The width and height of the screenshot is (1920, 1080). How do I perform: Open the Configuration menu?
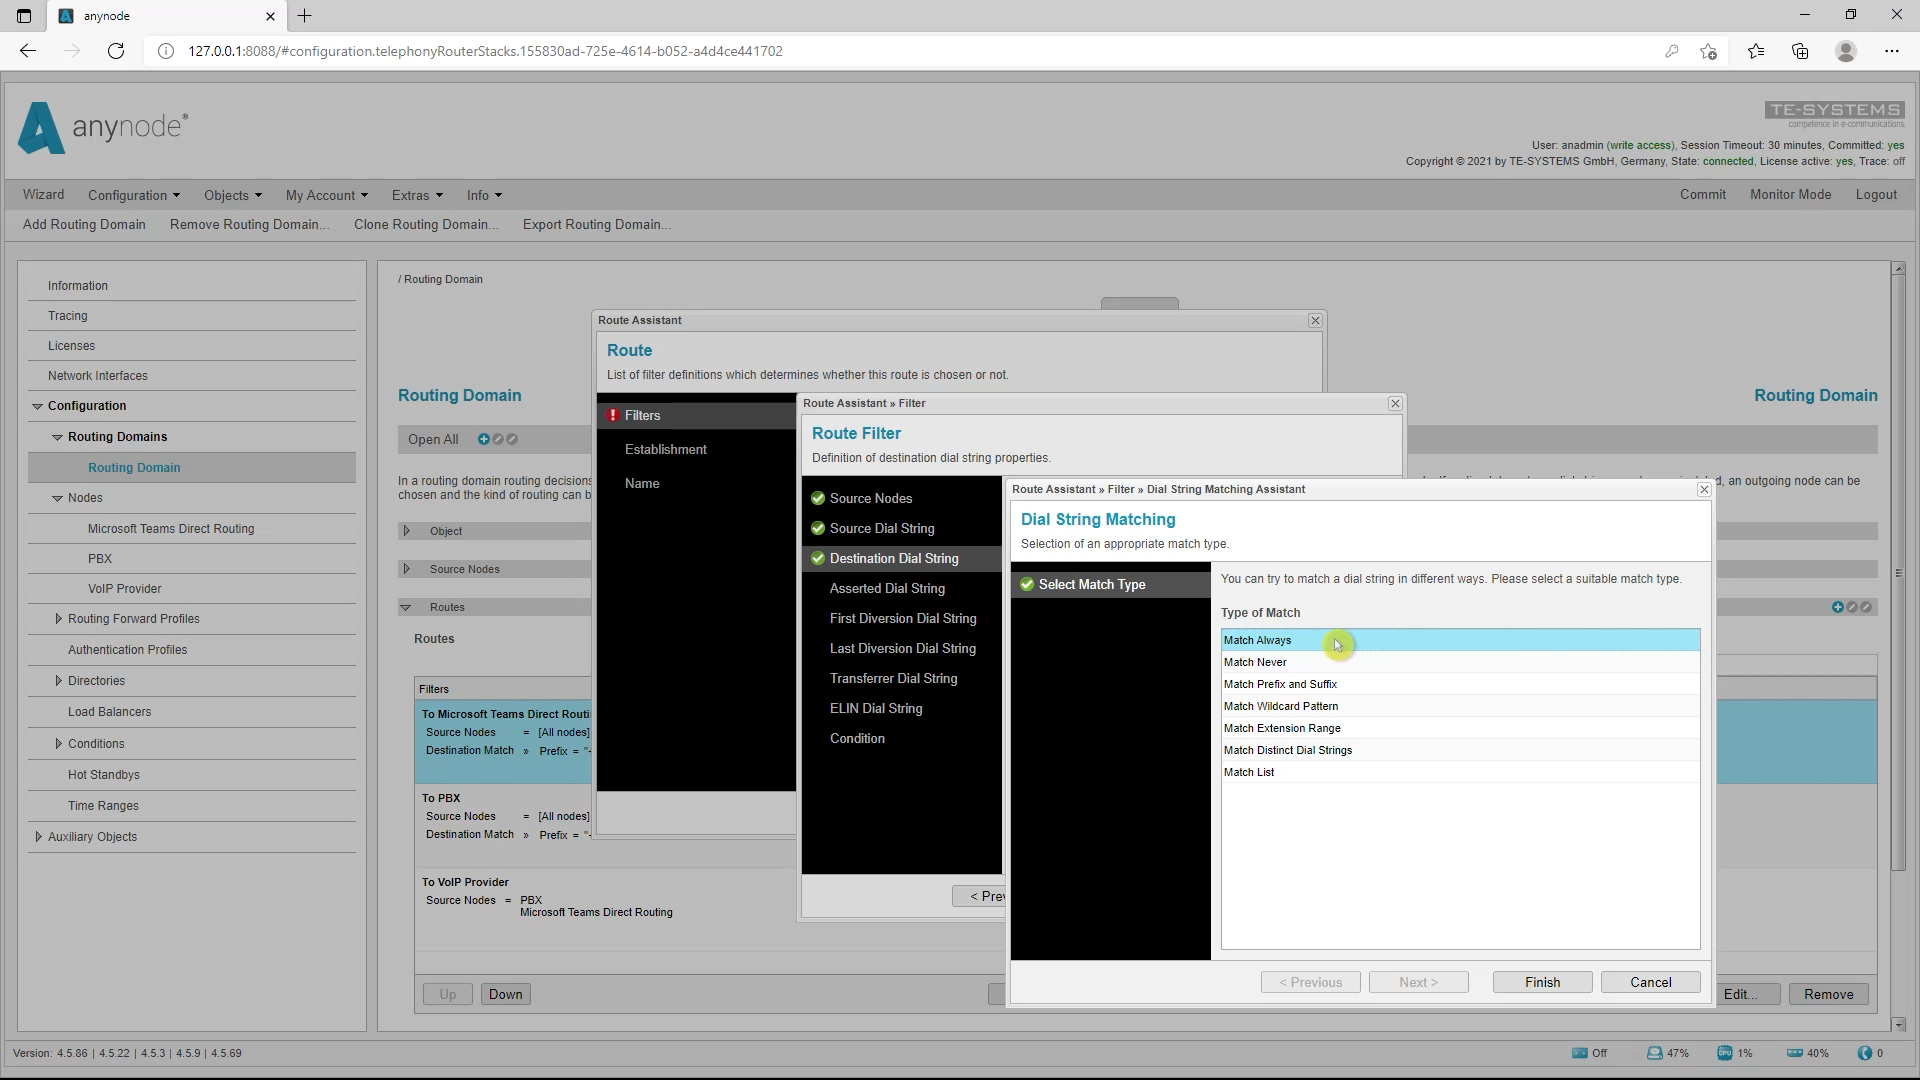[134, 195]
